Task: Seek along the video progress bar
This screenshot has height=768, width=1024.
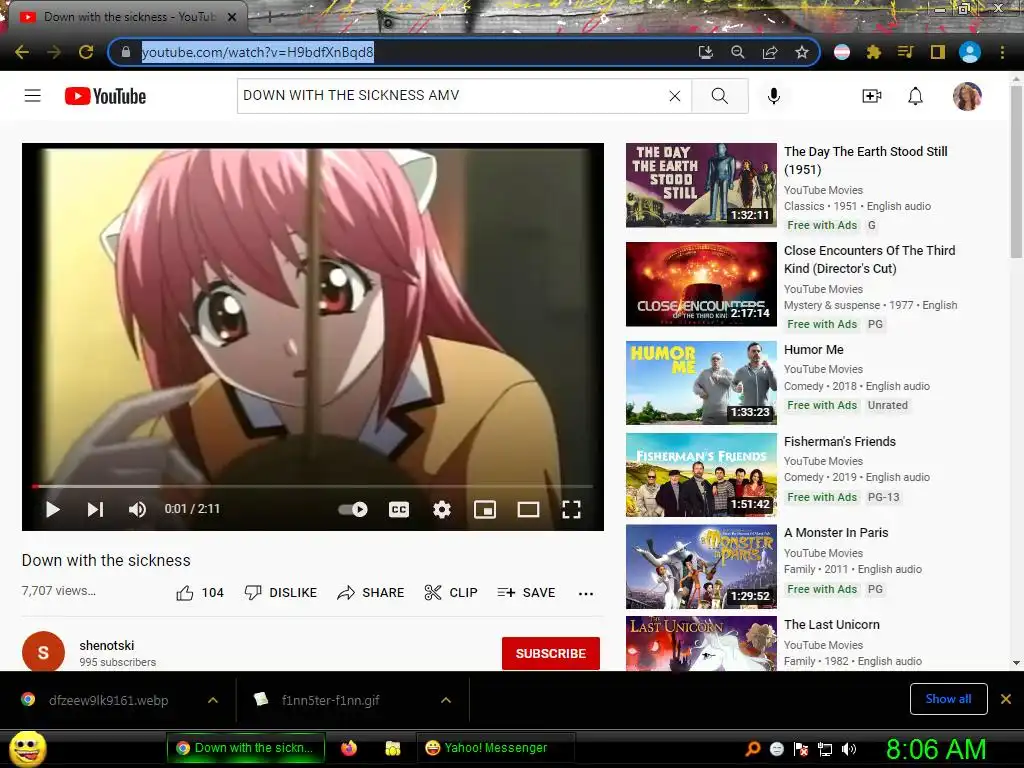Action: (313, 486)
